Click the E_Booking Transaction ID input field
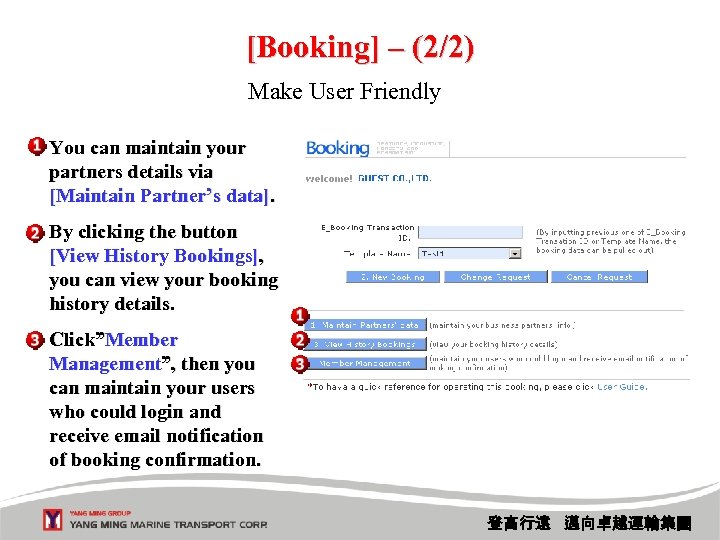Image resolution: width=720 pixels, height=540 pixels. (471, 232)
